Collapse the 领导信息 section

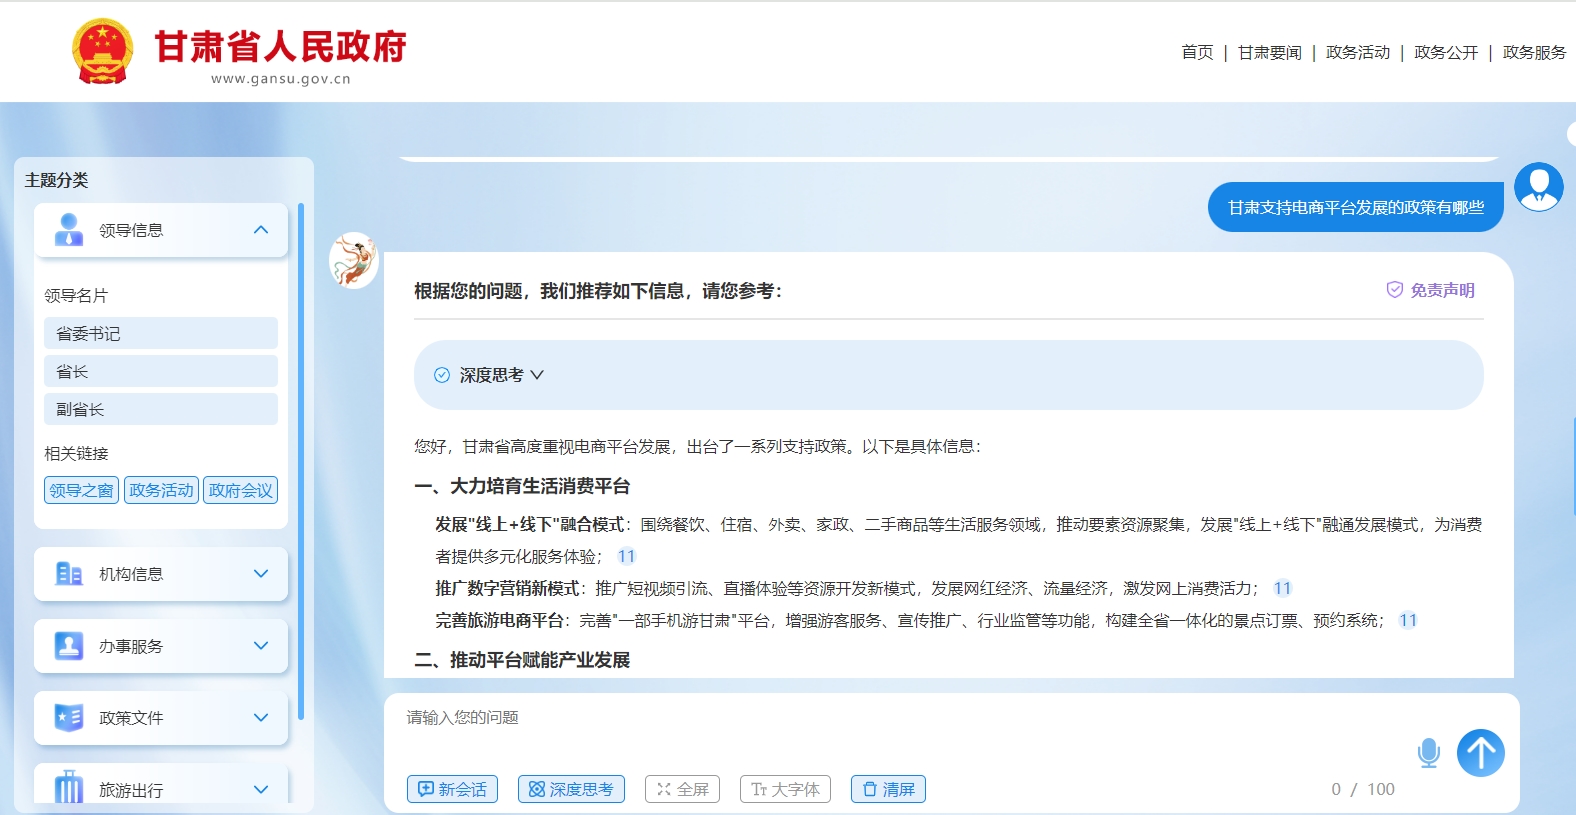click(261, 230)
